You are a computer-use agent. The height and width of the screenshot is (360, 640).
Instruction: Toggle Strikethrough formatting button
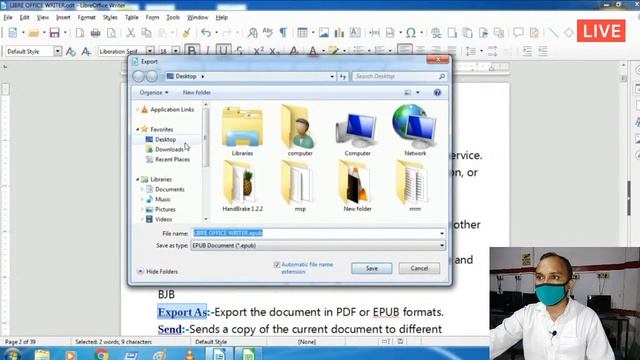(240, 51)
